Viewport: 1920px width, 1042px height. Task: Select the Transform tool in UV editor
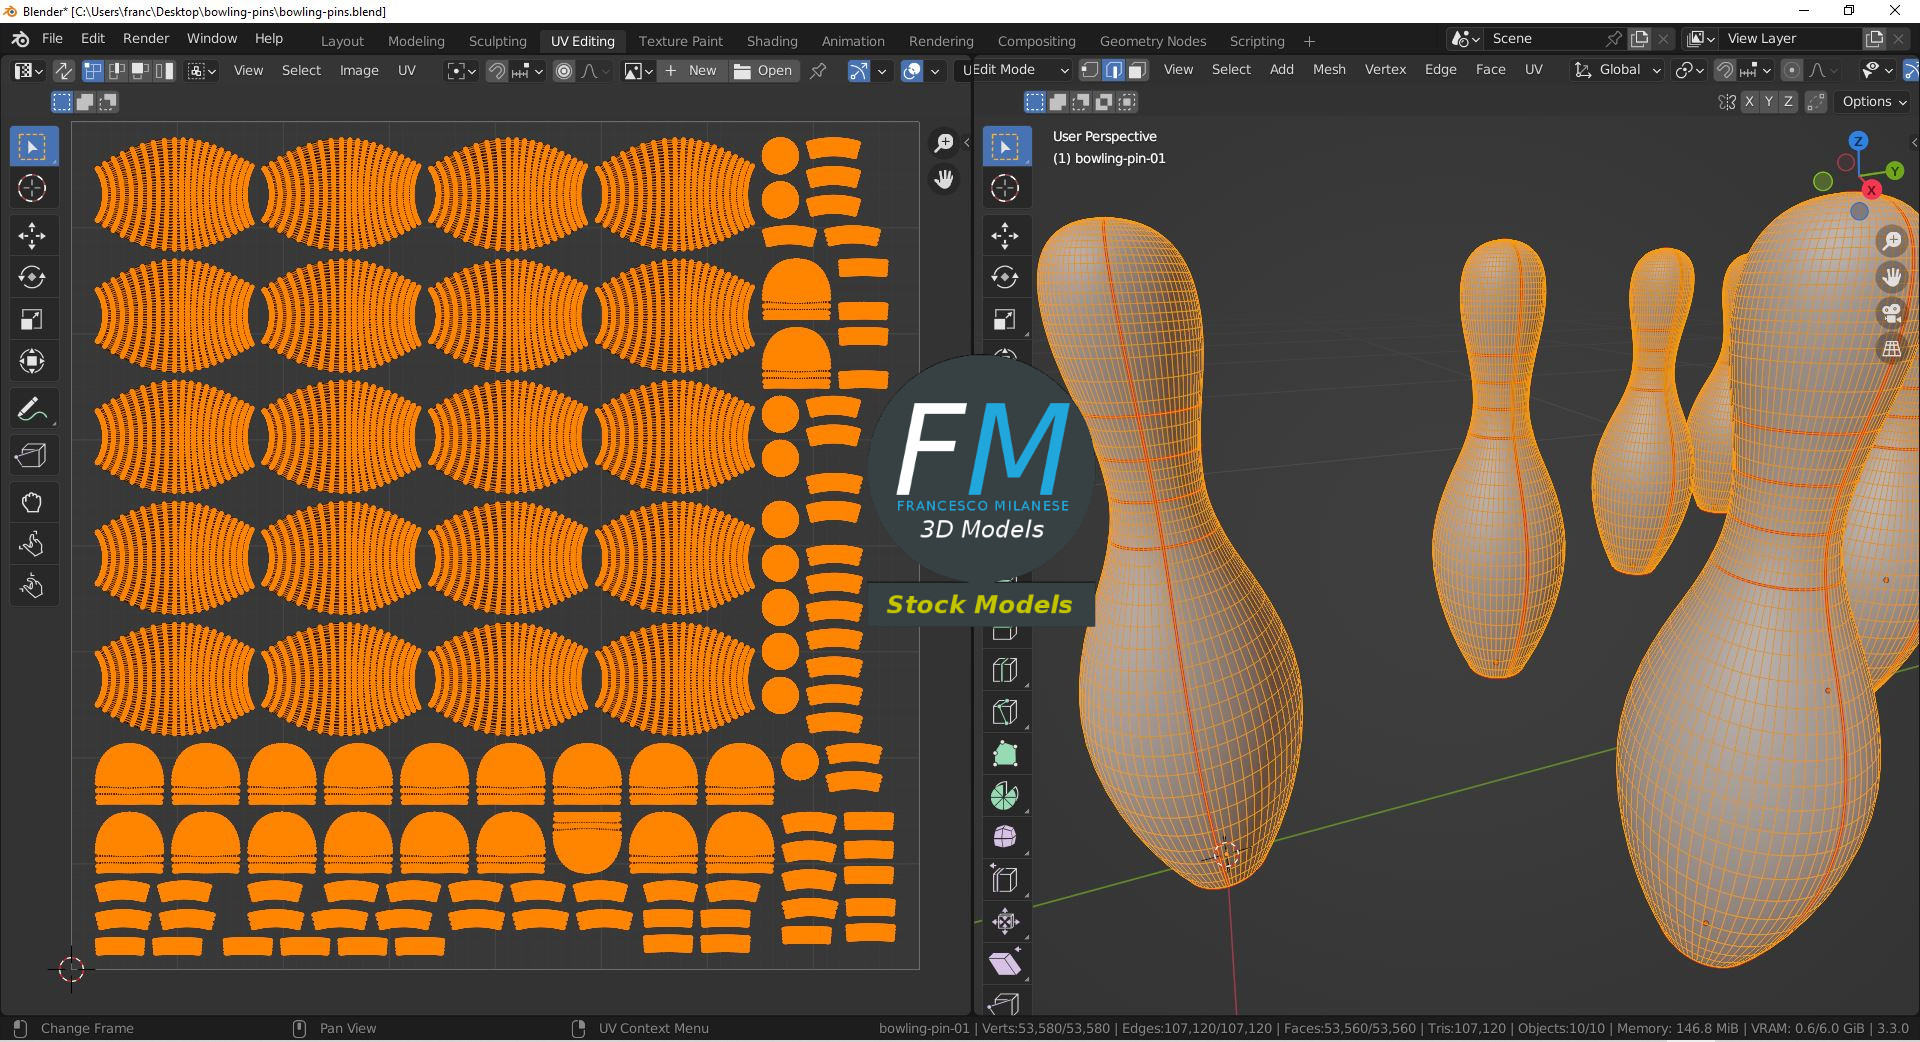tap(32, 361)
